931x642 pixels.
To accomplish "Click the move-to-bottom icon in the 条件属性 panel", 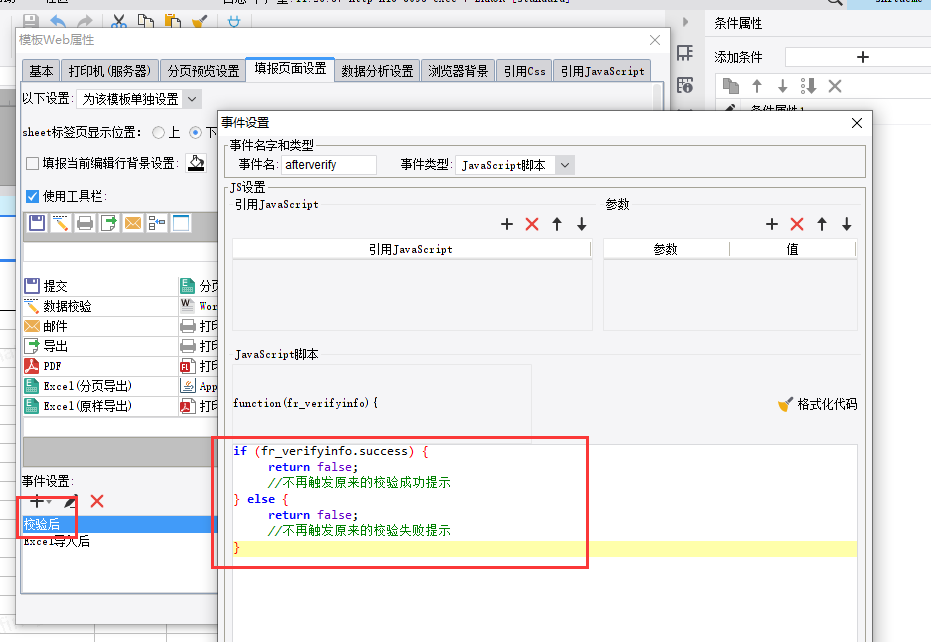I will pyautogui.click(x=808, y=86).
